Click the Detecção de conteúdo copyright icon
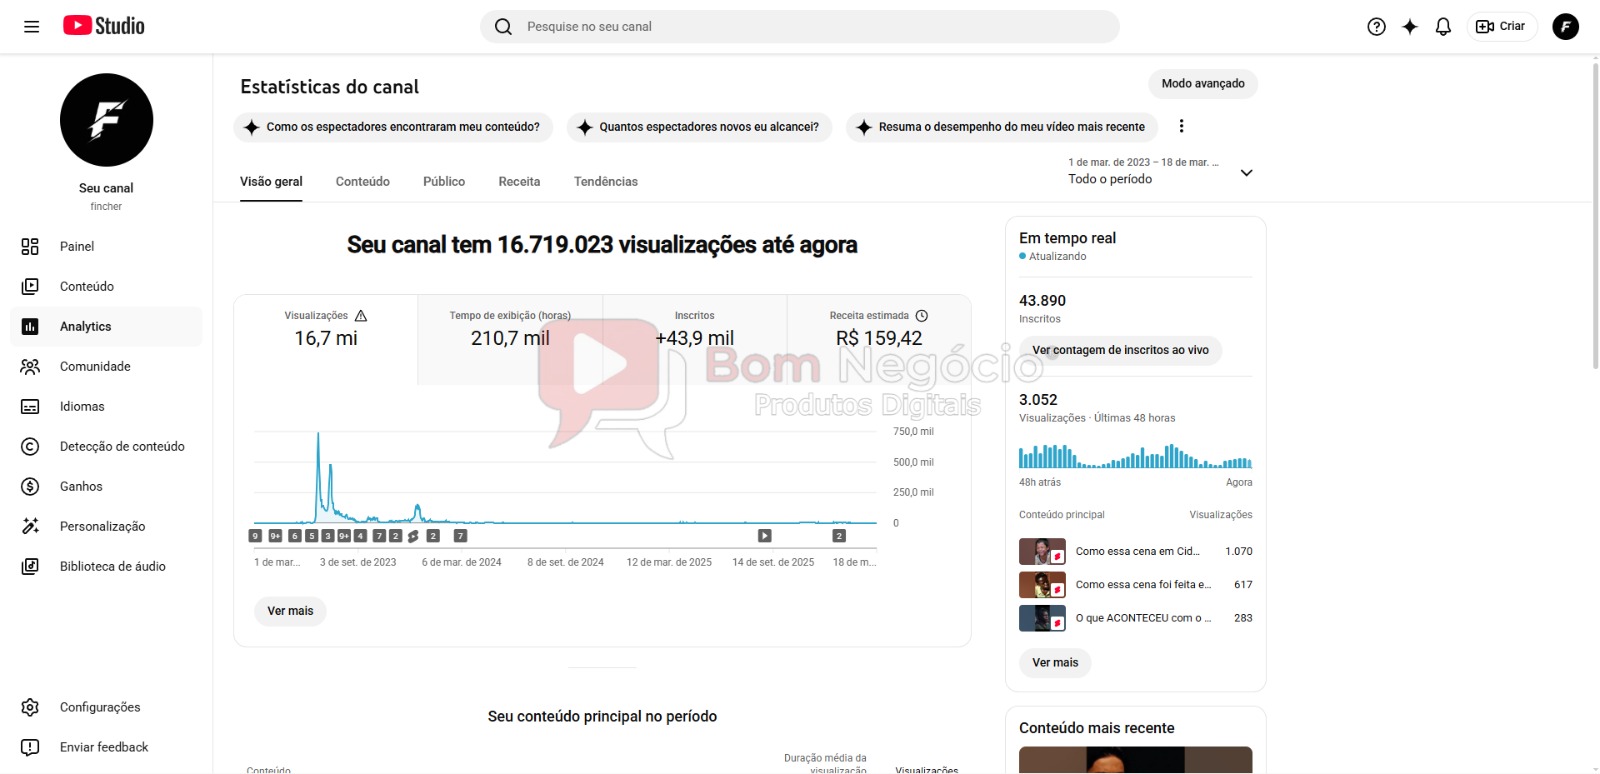 (30, 446)
